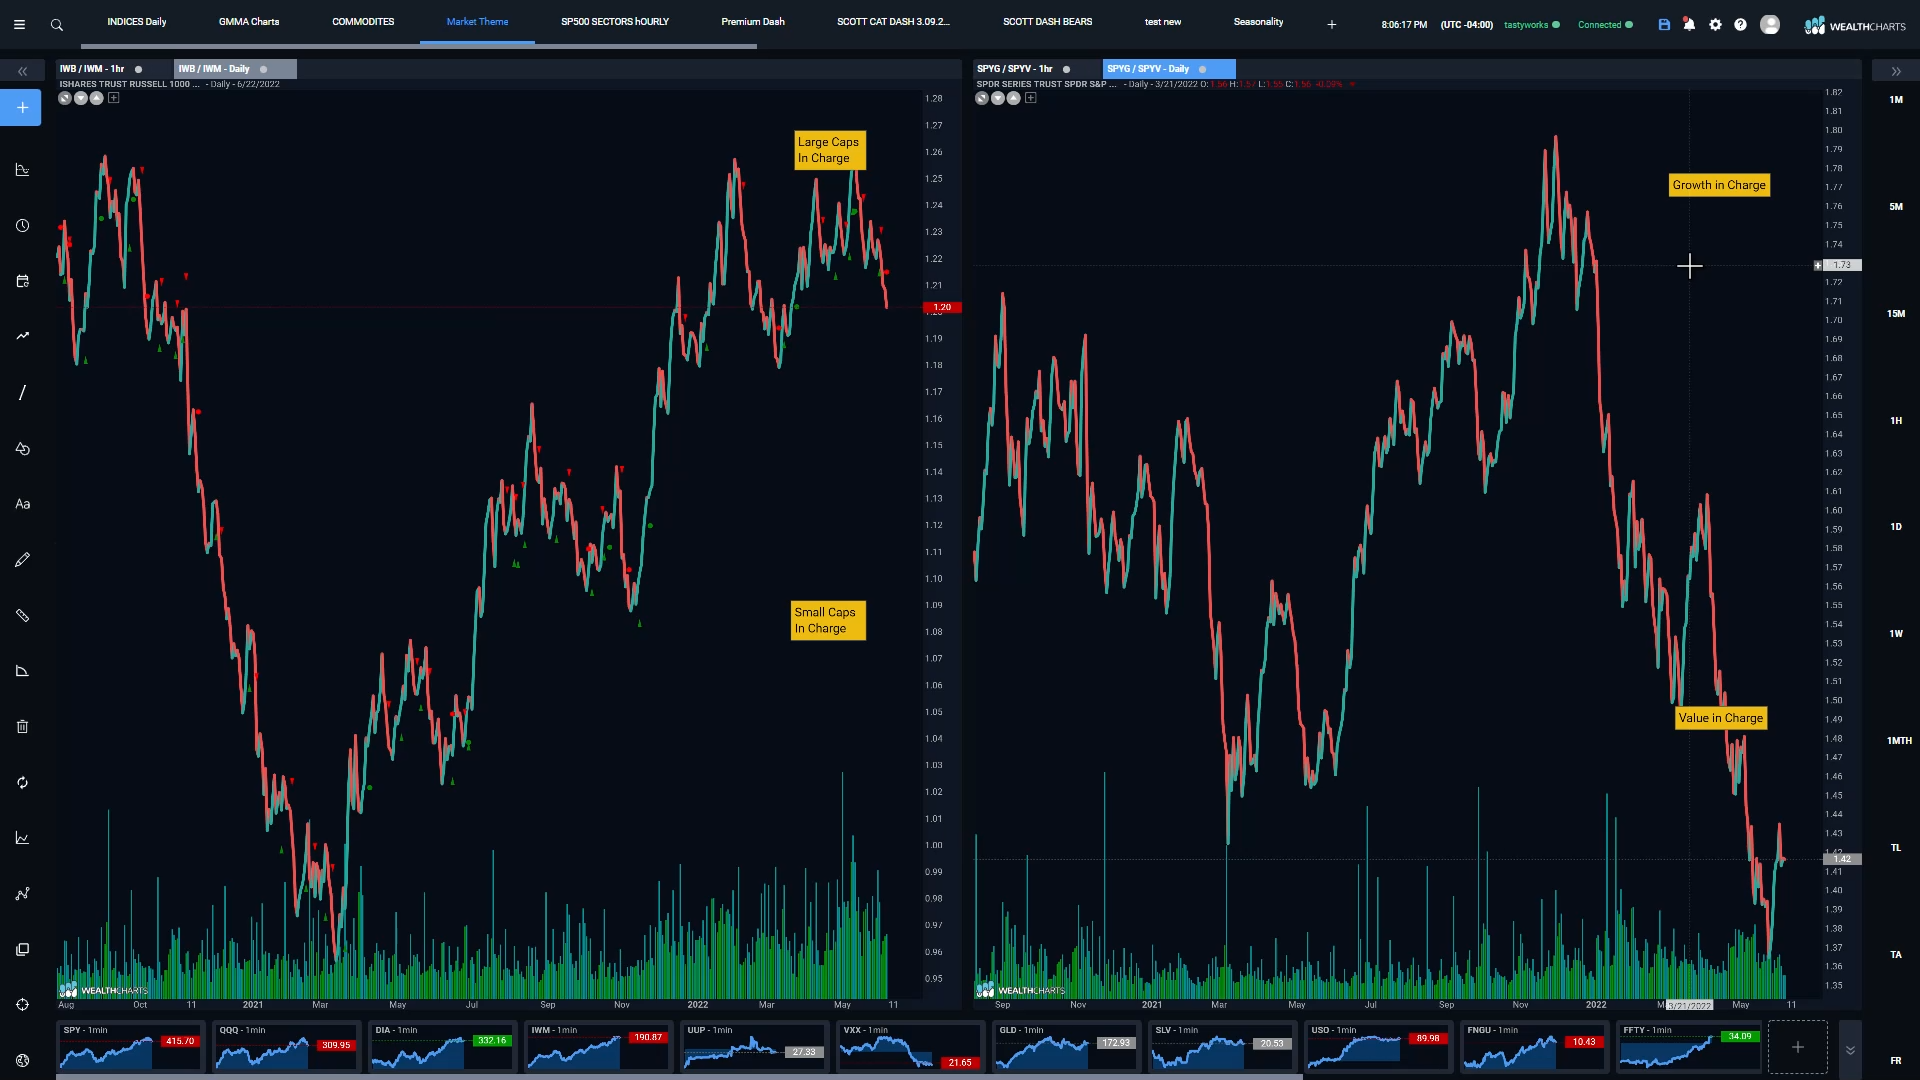Open the hamburger main menu
1920x1080 pixels.
click(19, 24)
